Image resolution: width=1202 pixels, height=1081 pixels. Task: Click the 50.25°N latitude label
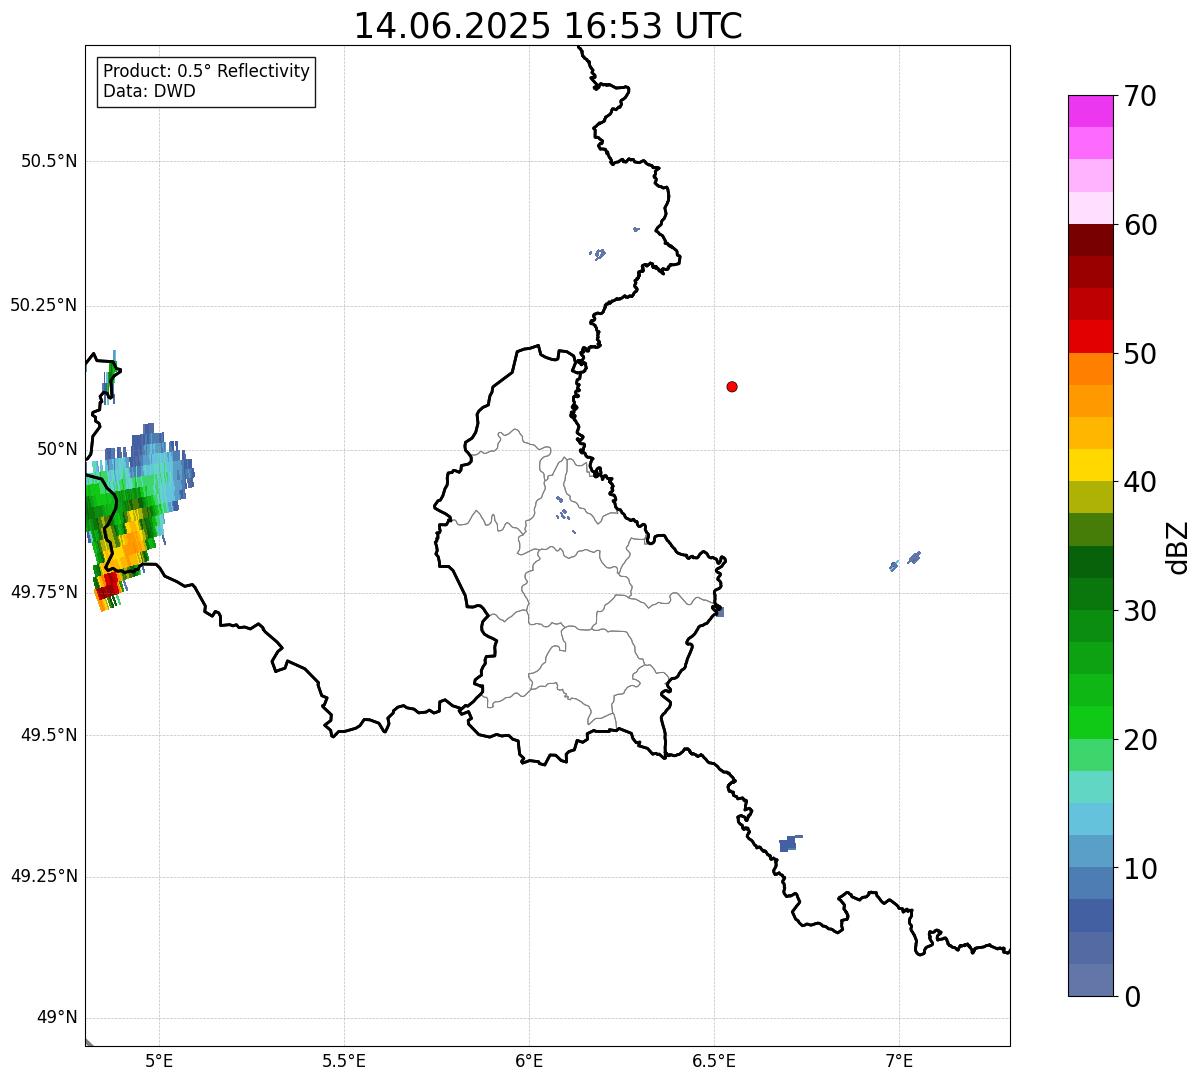[44, 305]
